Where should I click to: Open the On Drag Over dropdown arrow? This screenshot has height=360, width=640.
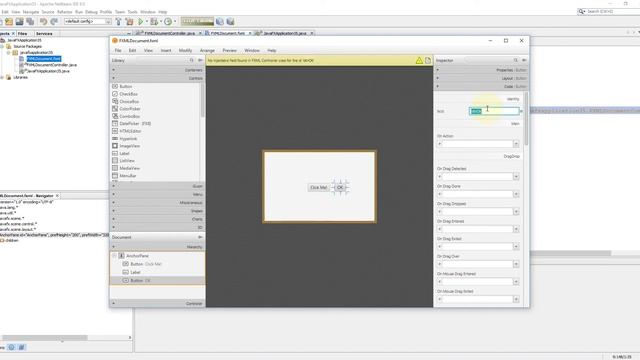[516, 264]
